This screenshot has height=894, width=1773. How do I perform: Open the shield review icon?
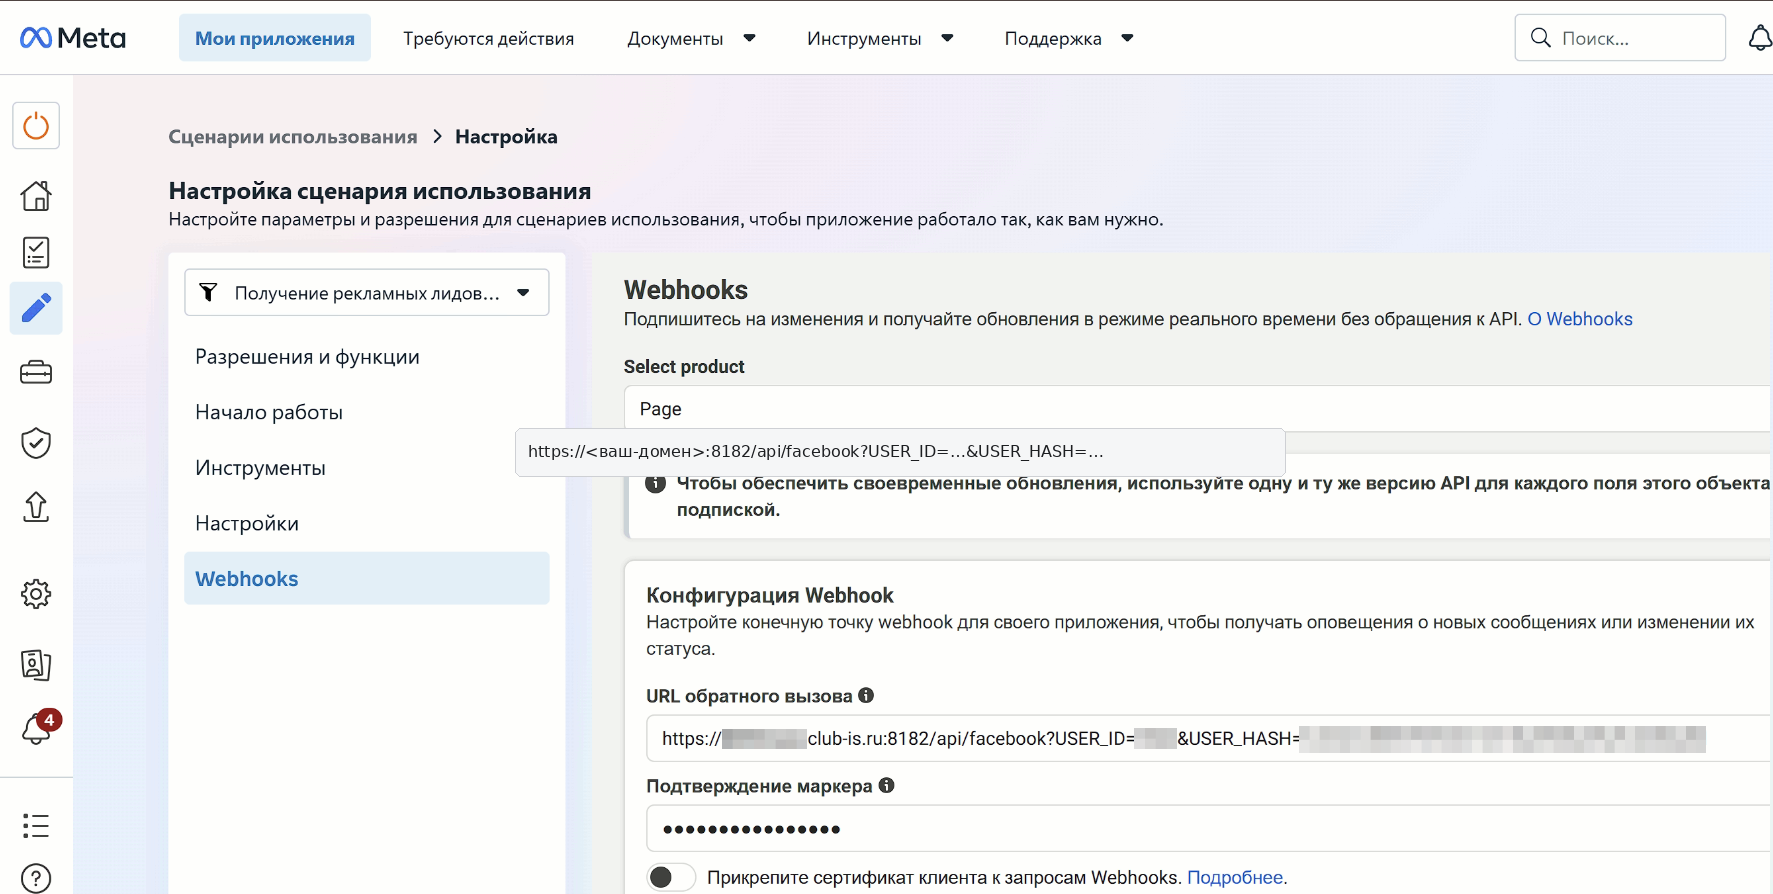[x=36, y=443]
